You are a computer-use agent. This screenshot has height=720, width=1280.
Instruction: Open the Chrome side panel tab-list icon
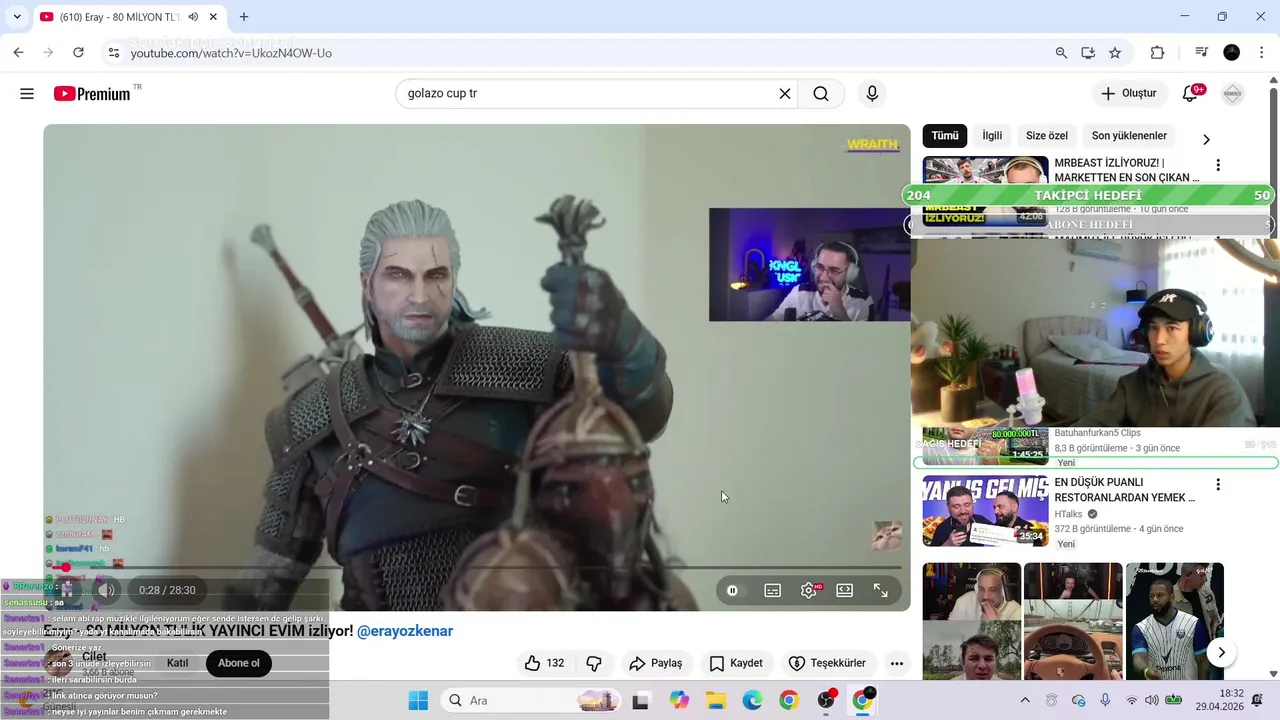pyautogui.click(x=1201, y=53)
